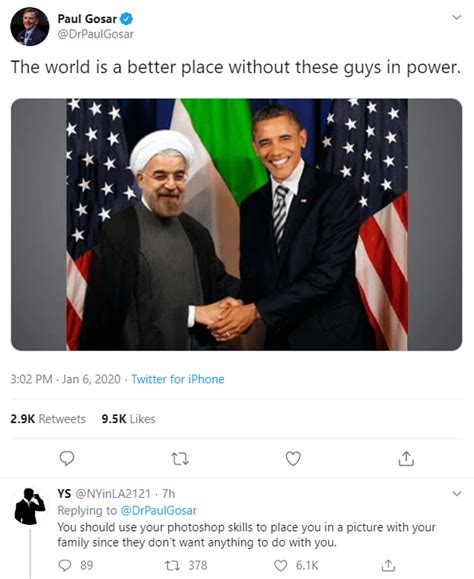Click the reply icon under the main tweet
The height and width of the screenshot is (579, 474).
click(x=67, y=459)
